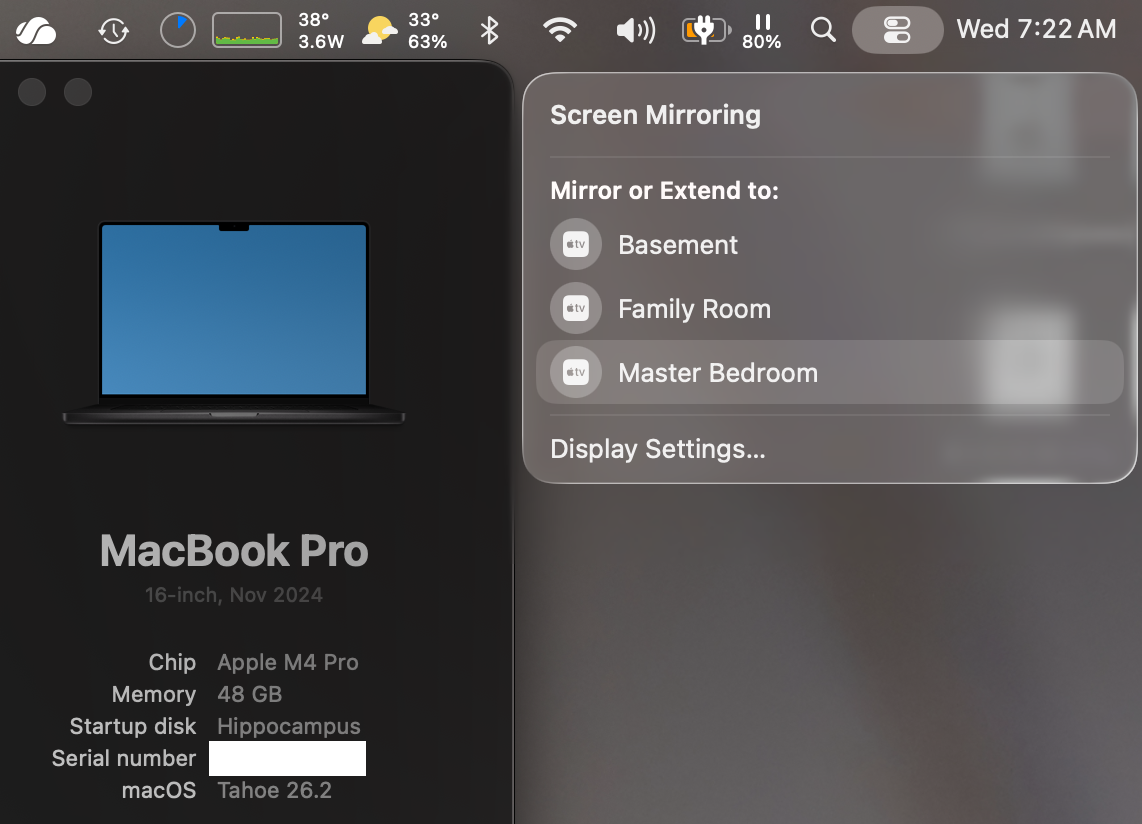Open the green CPU graph menu bar monitor
Image resolution: width=1142 pixels, height=824 pixels.
[x=247, y=31]
